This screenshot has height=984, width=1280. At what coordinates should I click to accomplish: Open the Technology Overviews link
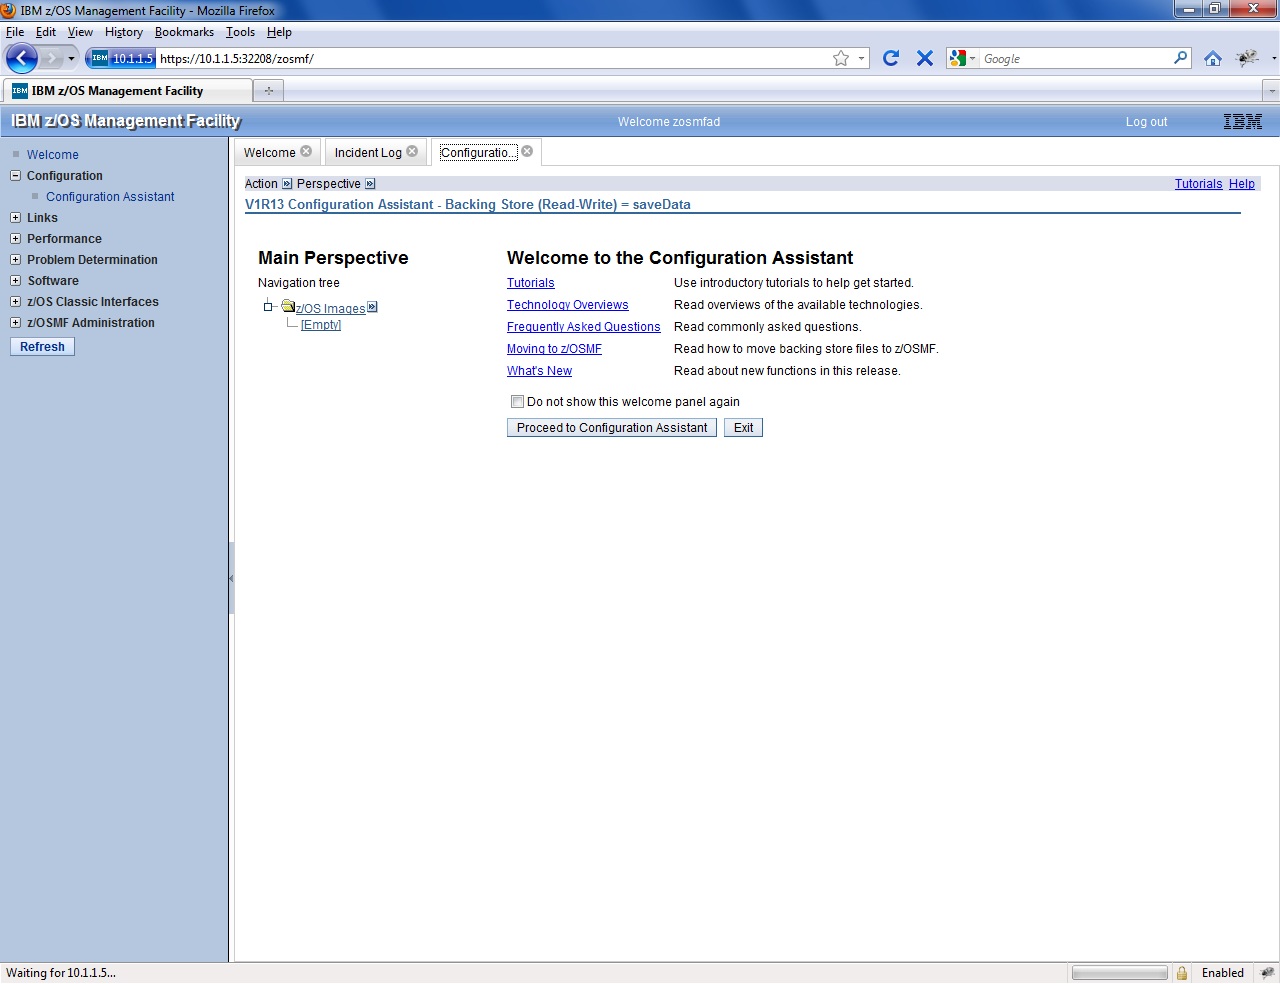coord(567,305)
